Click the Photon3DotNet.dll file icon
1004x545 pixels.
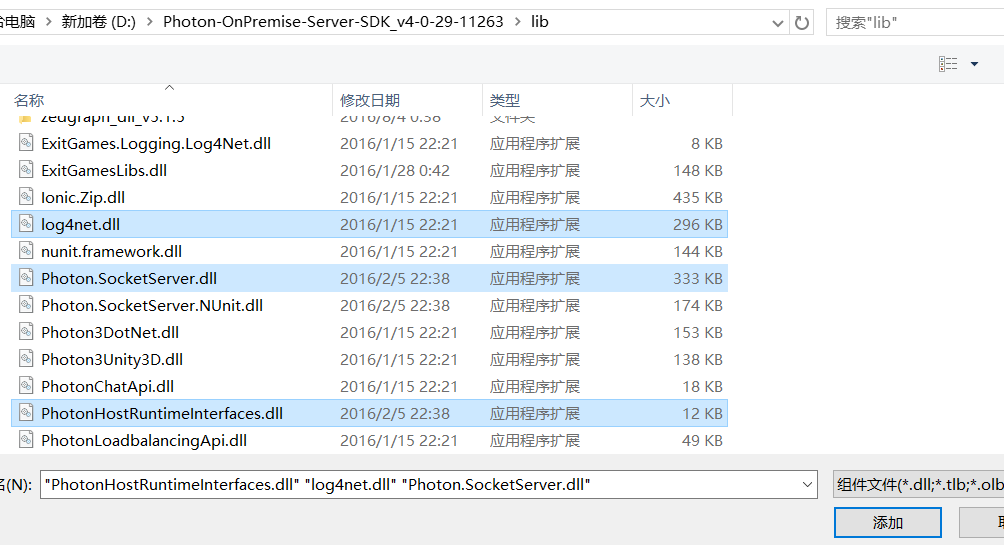tap(26, 332)
